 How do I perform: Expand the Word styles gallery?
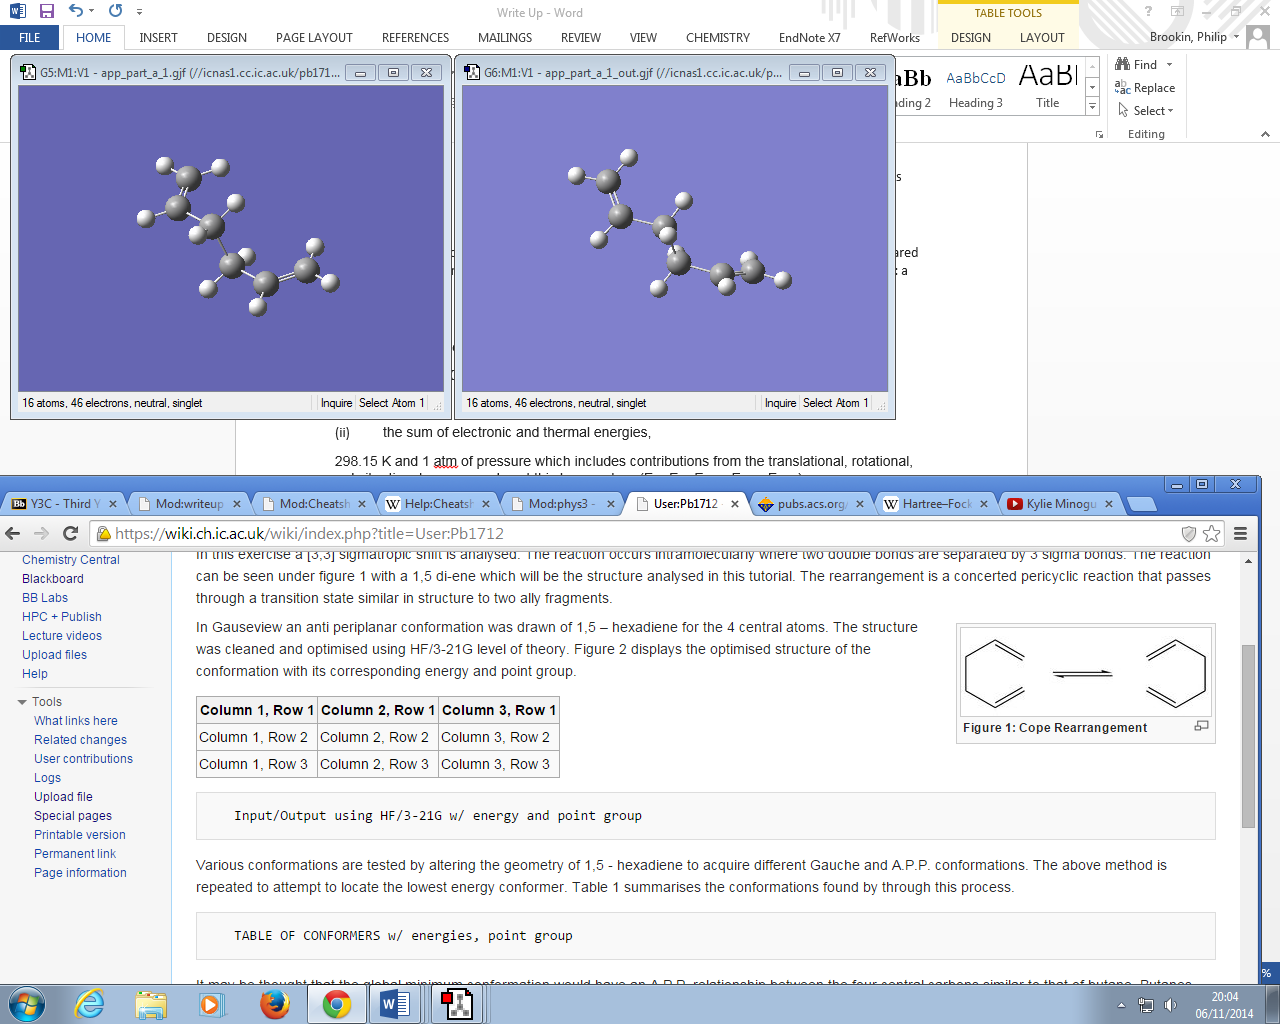coord(1092,106)
